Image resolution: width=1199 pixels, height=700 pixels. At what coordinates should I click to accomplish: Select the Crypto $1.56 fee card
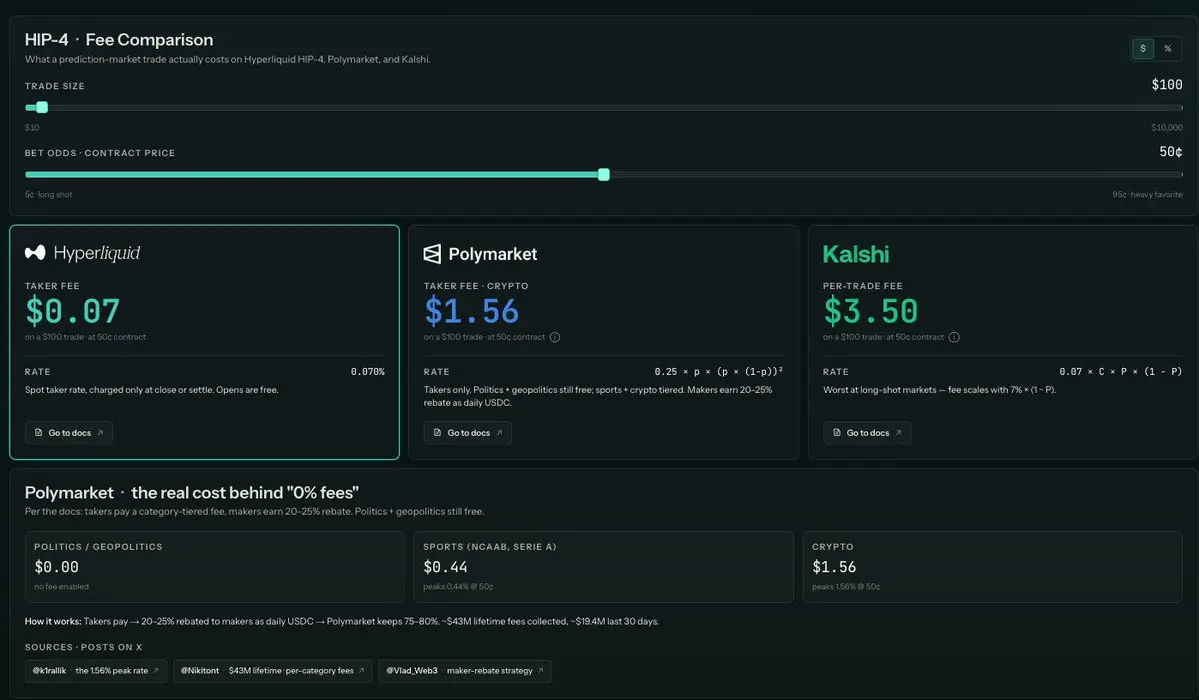pyautogui.click(x=992, y=567)
